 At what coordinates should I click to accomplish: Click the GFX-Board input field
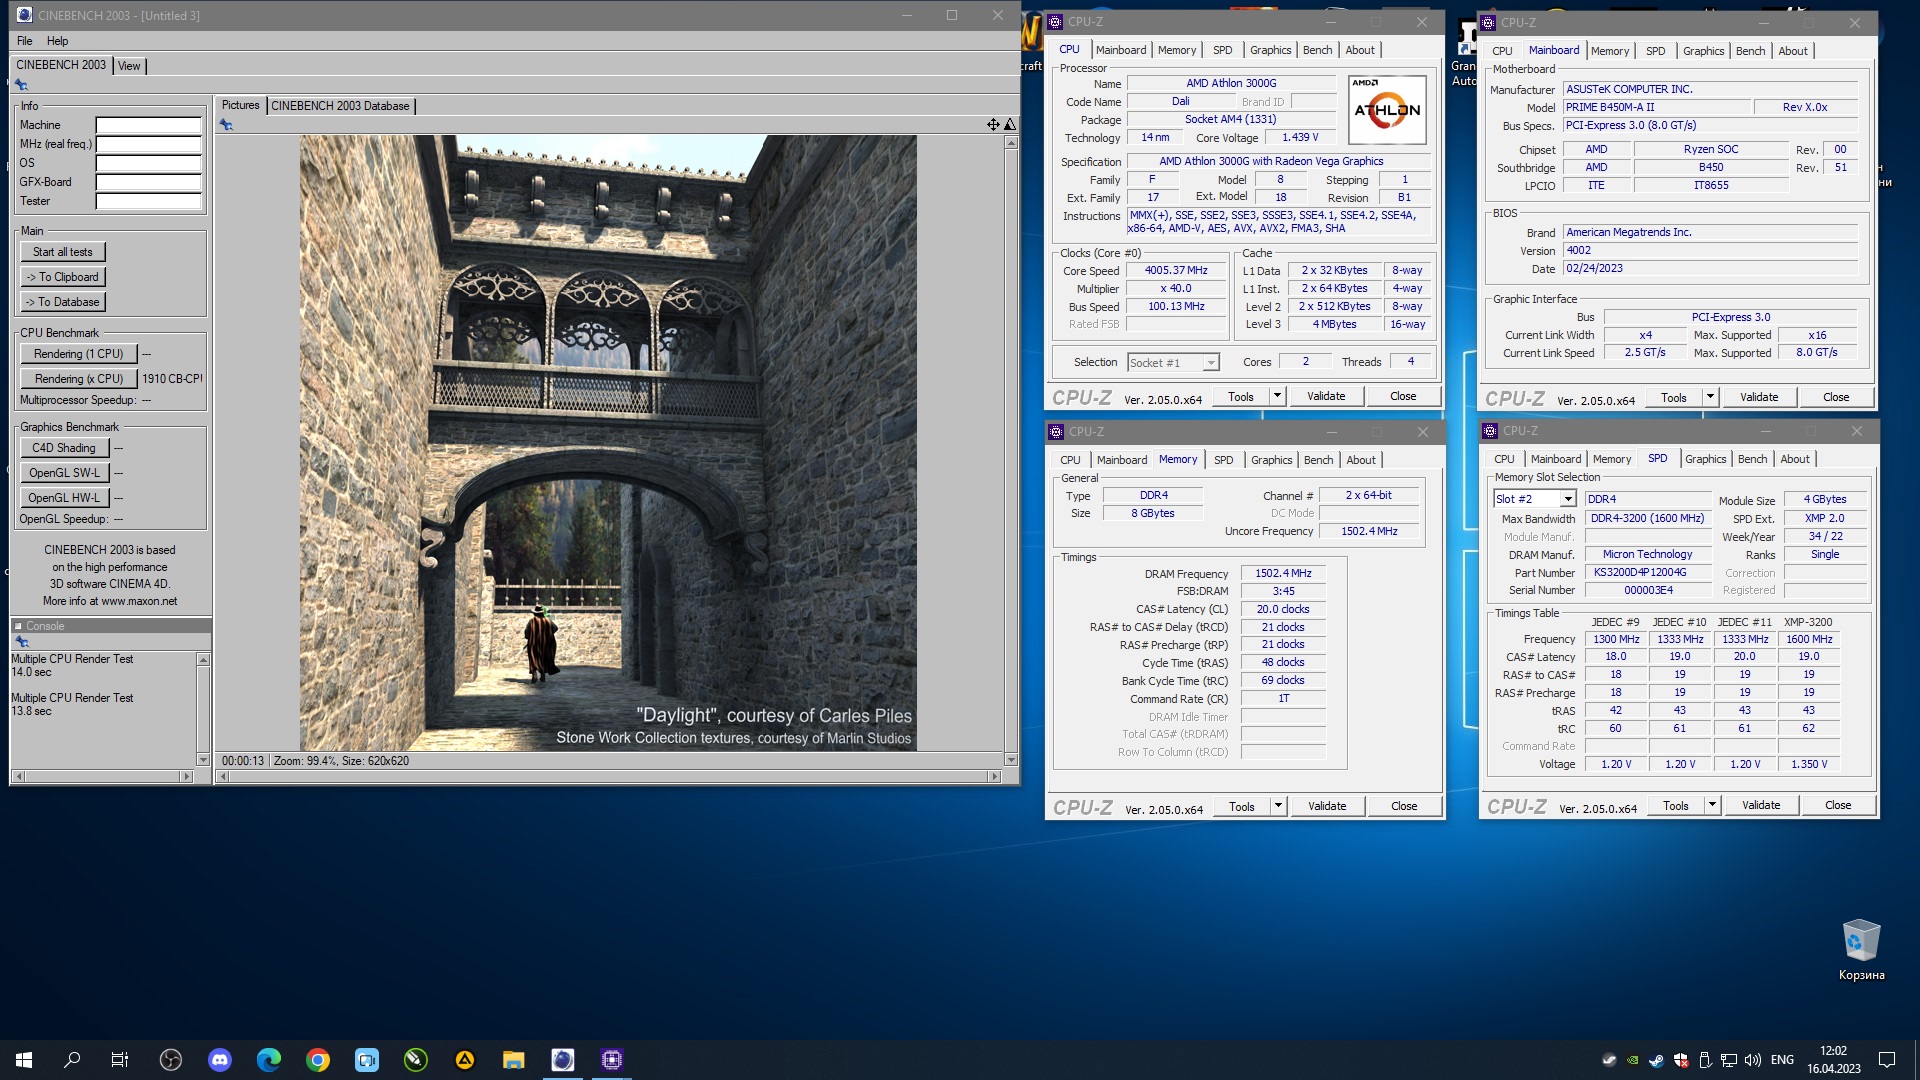point(149,182)
